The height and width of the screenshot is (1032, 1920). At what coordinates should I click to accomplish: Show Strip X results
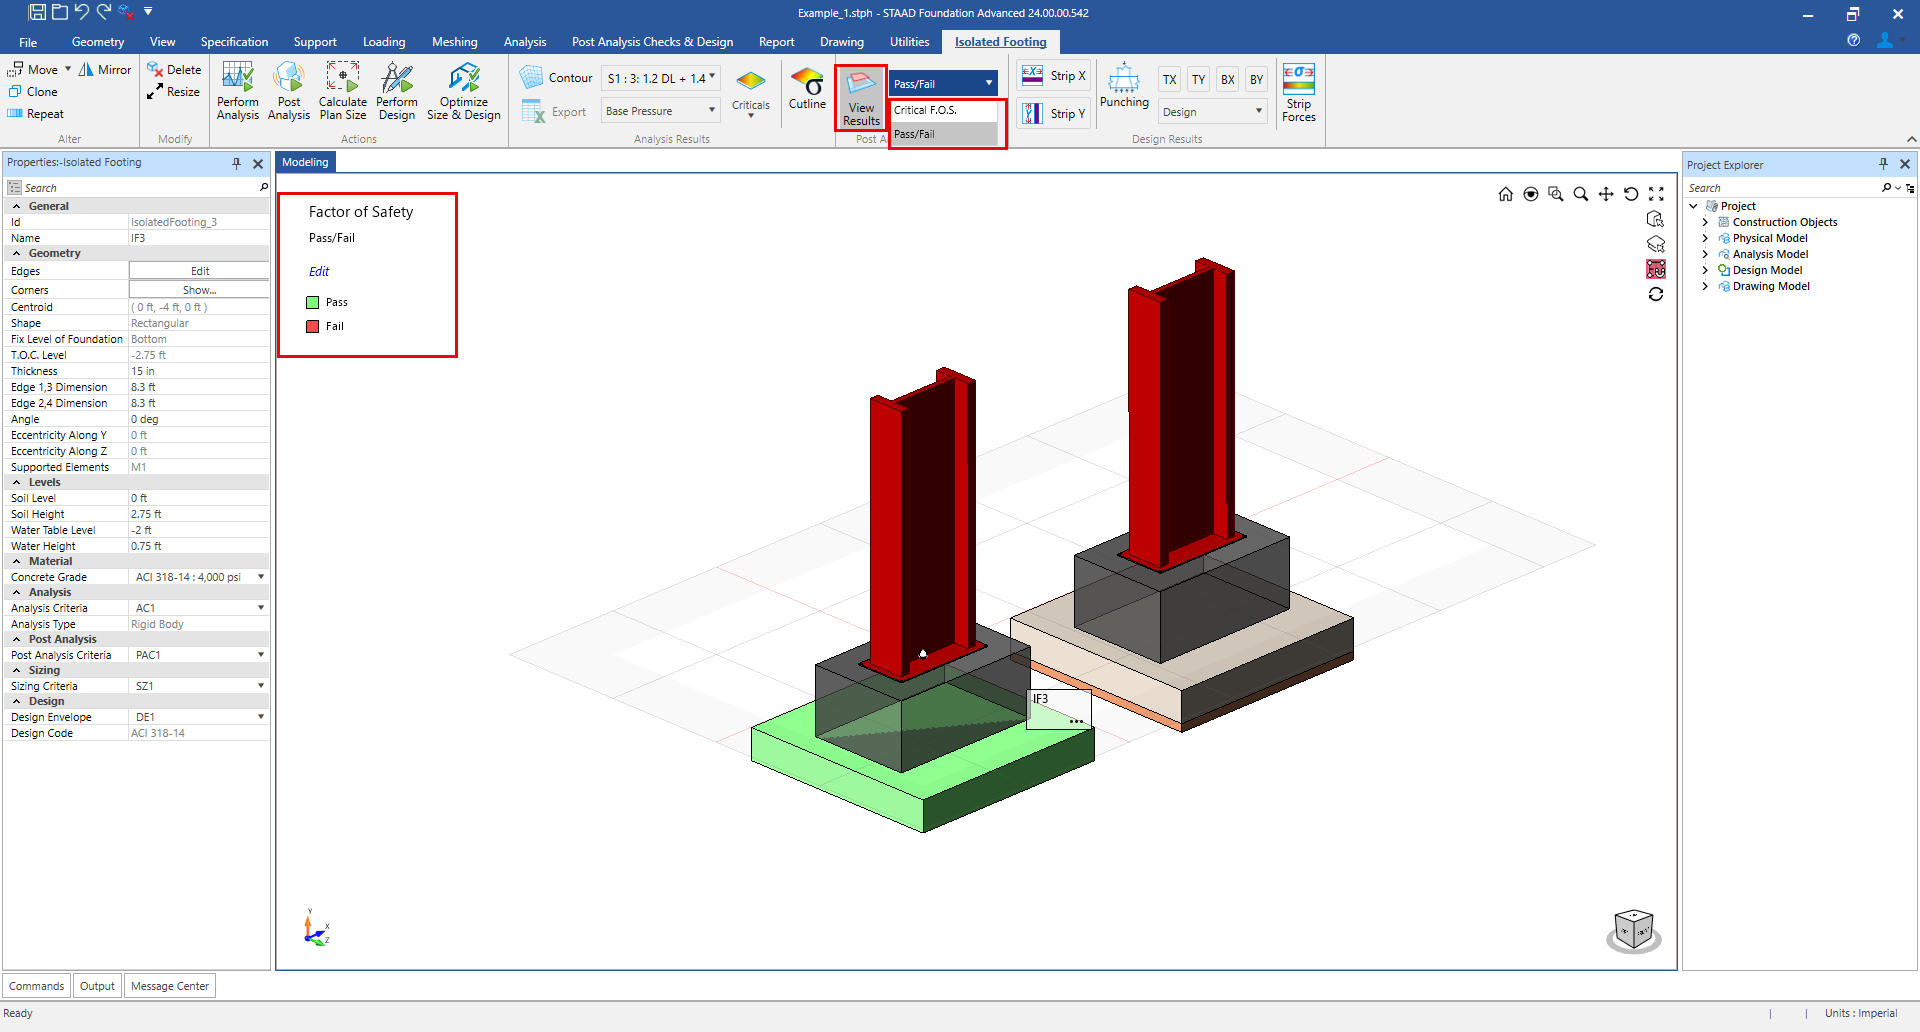click(x=1054, y=76)
